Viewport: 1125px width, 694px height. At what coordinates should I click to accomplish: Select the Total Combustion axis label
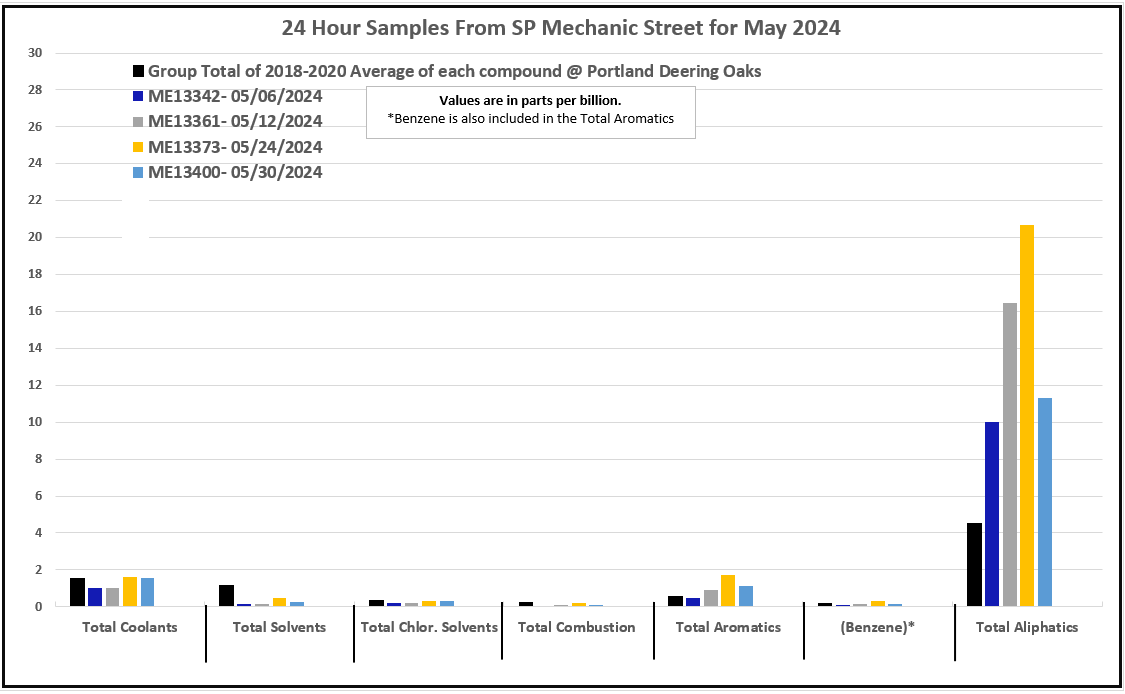[577, 627]
